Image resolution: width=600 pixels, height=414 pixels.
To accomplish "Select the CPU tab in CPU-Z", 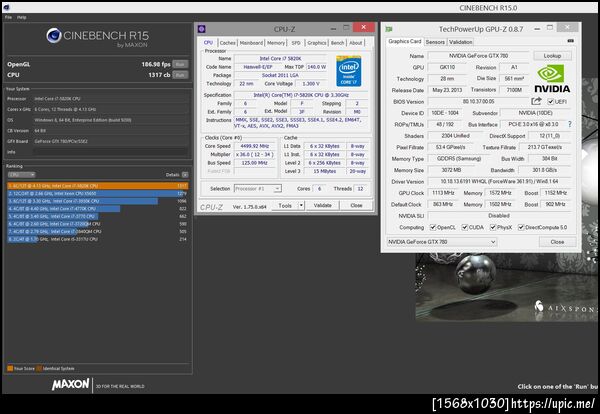I will pyautogui.click(x=208, y=42).
